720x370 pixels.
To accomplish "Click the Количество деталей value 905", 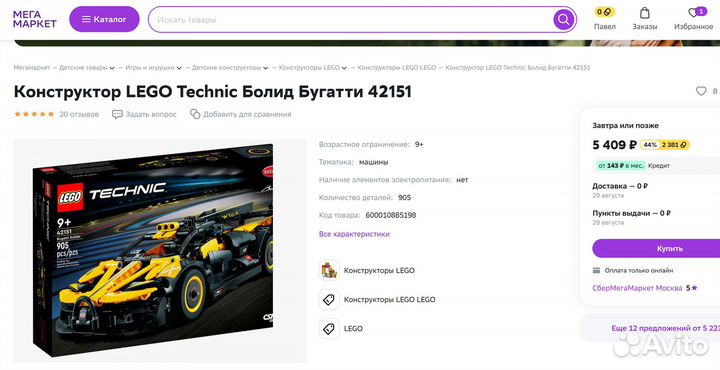I will pyautogui.click(x=405, y=197).
